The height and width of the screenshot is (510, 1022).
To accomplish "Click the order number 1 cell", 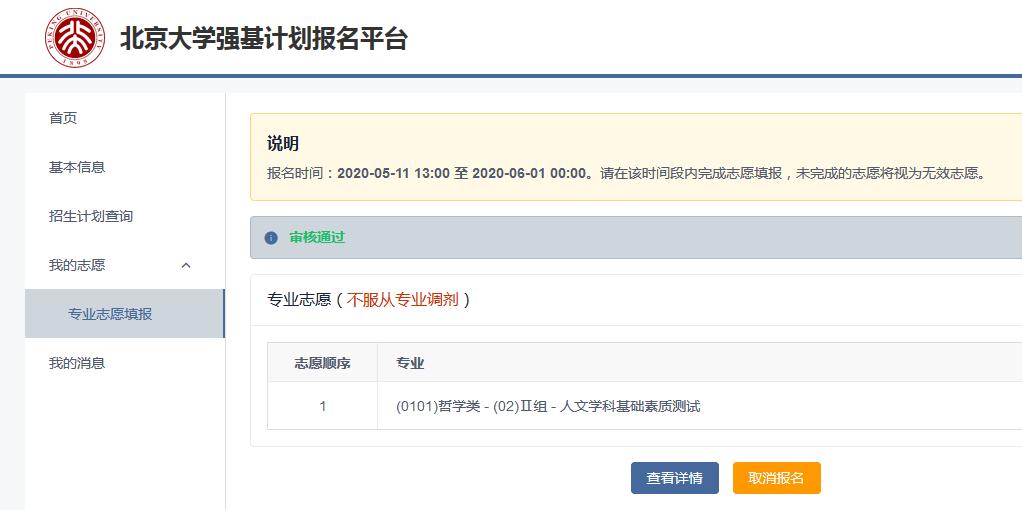I will point(323,406).
